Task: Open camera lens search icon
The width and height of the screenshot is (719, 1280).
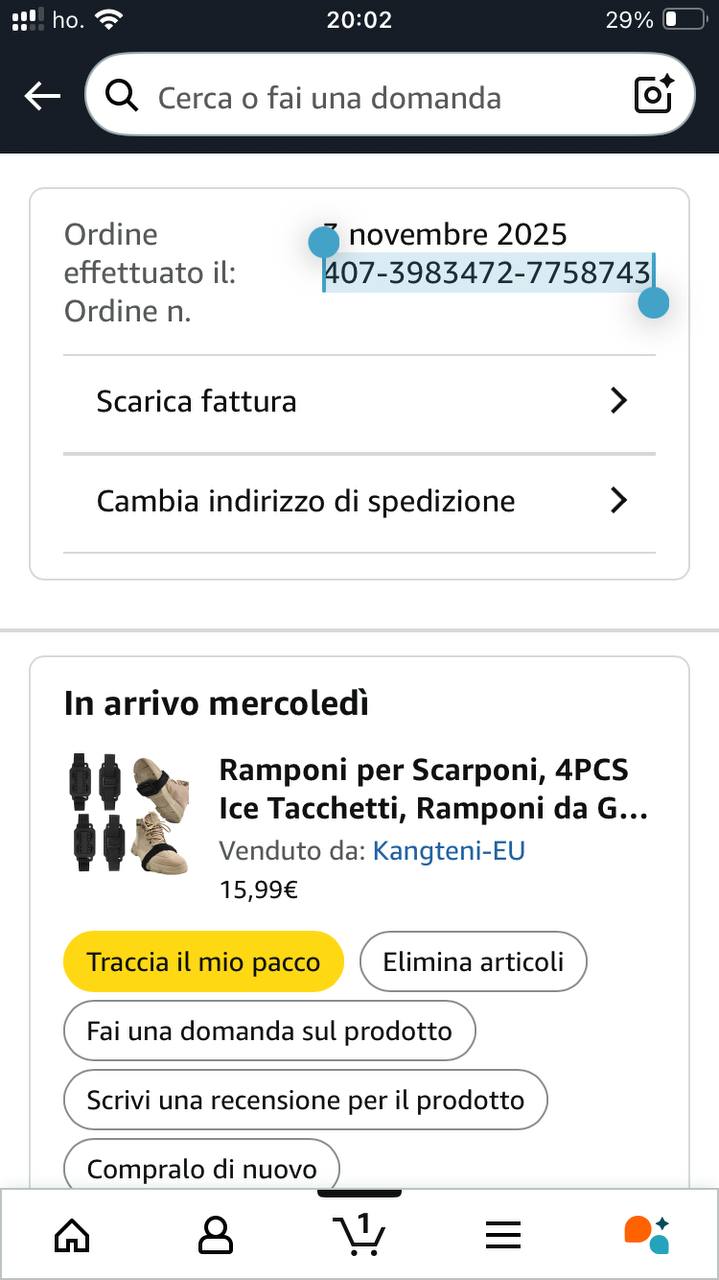Action: point(654,96)
